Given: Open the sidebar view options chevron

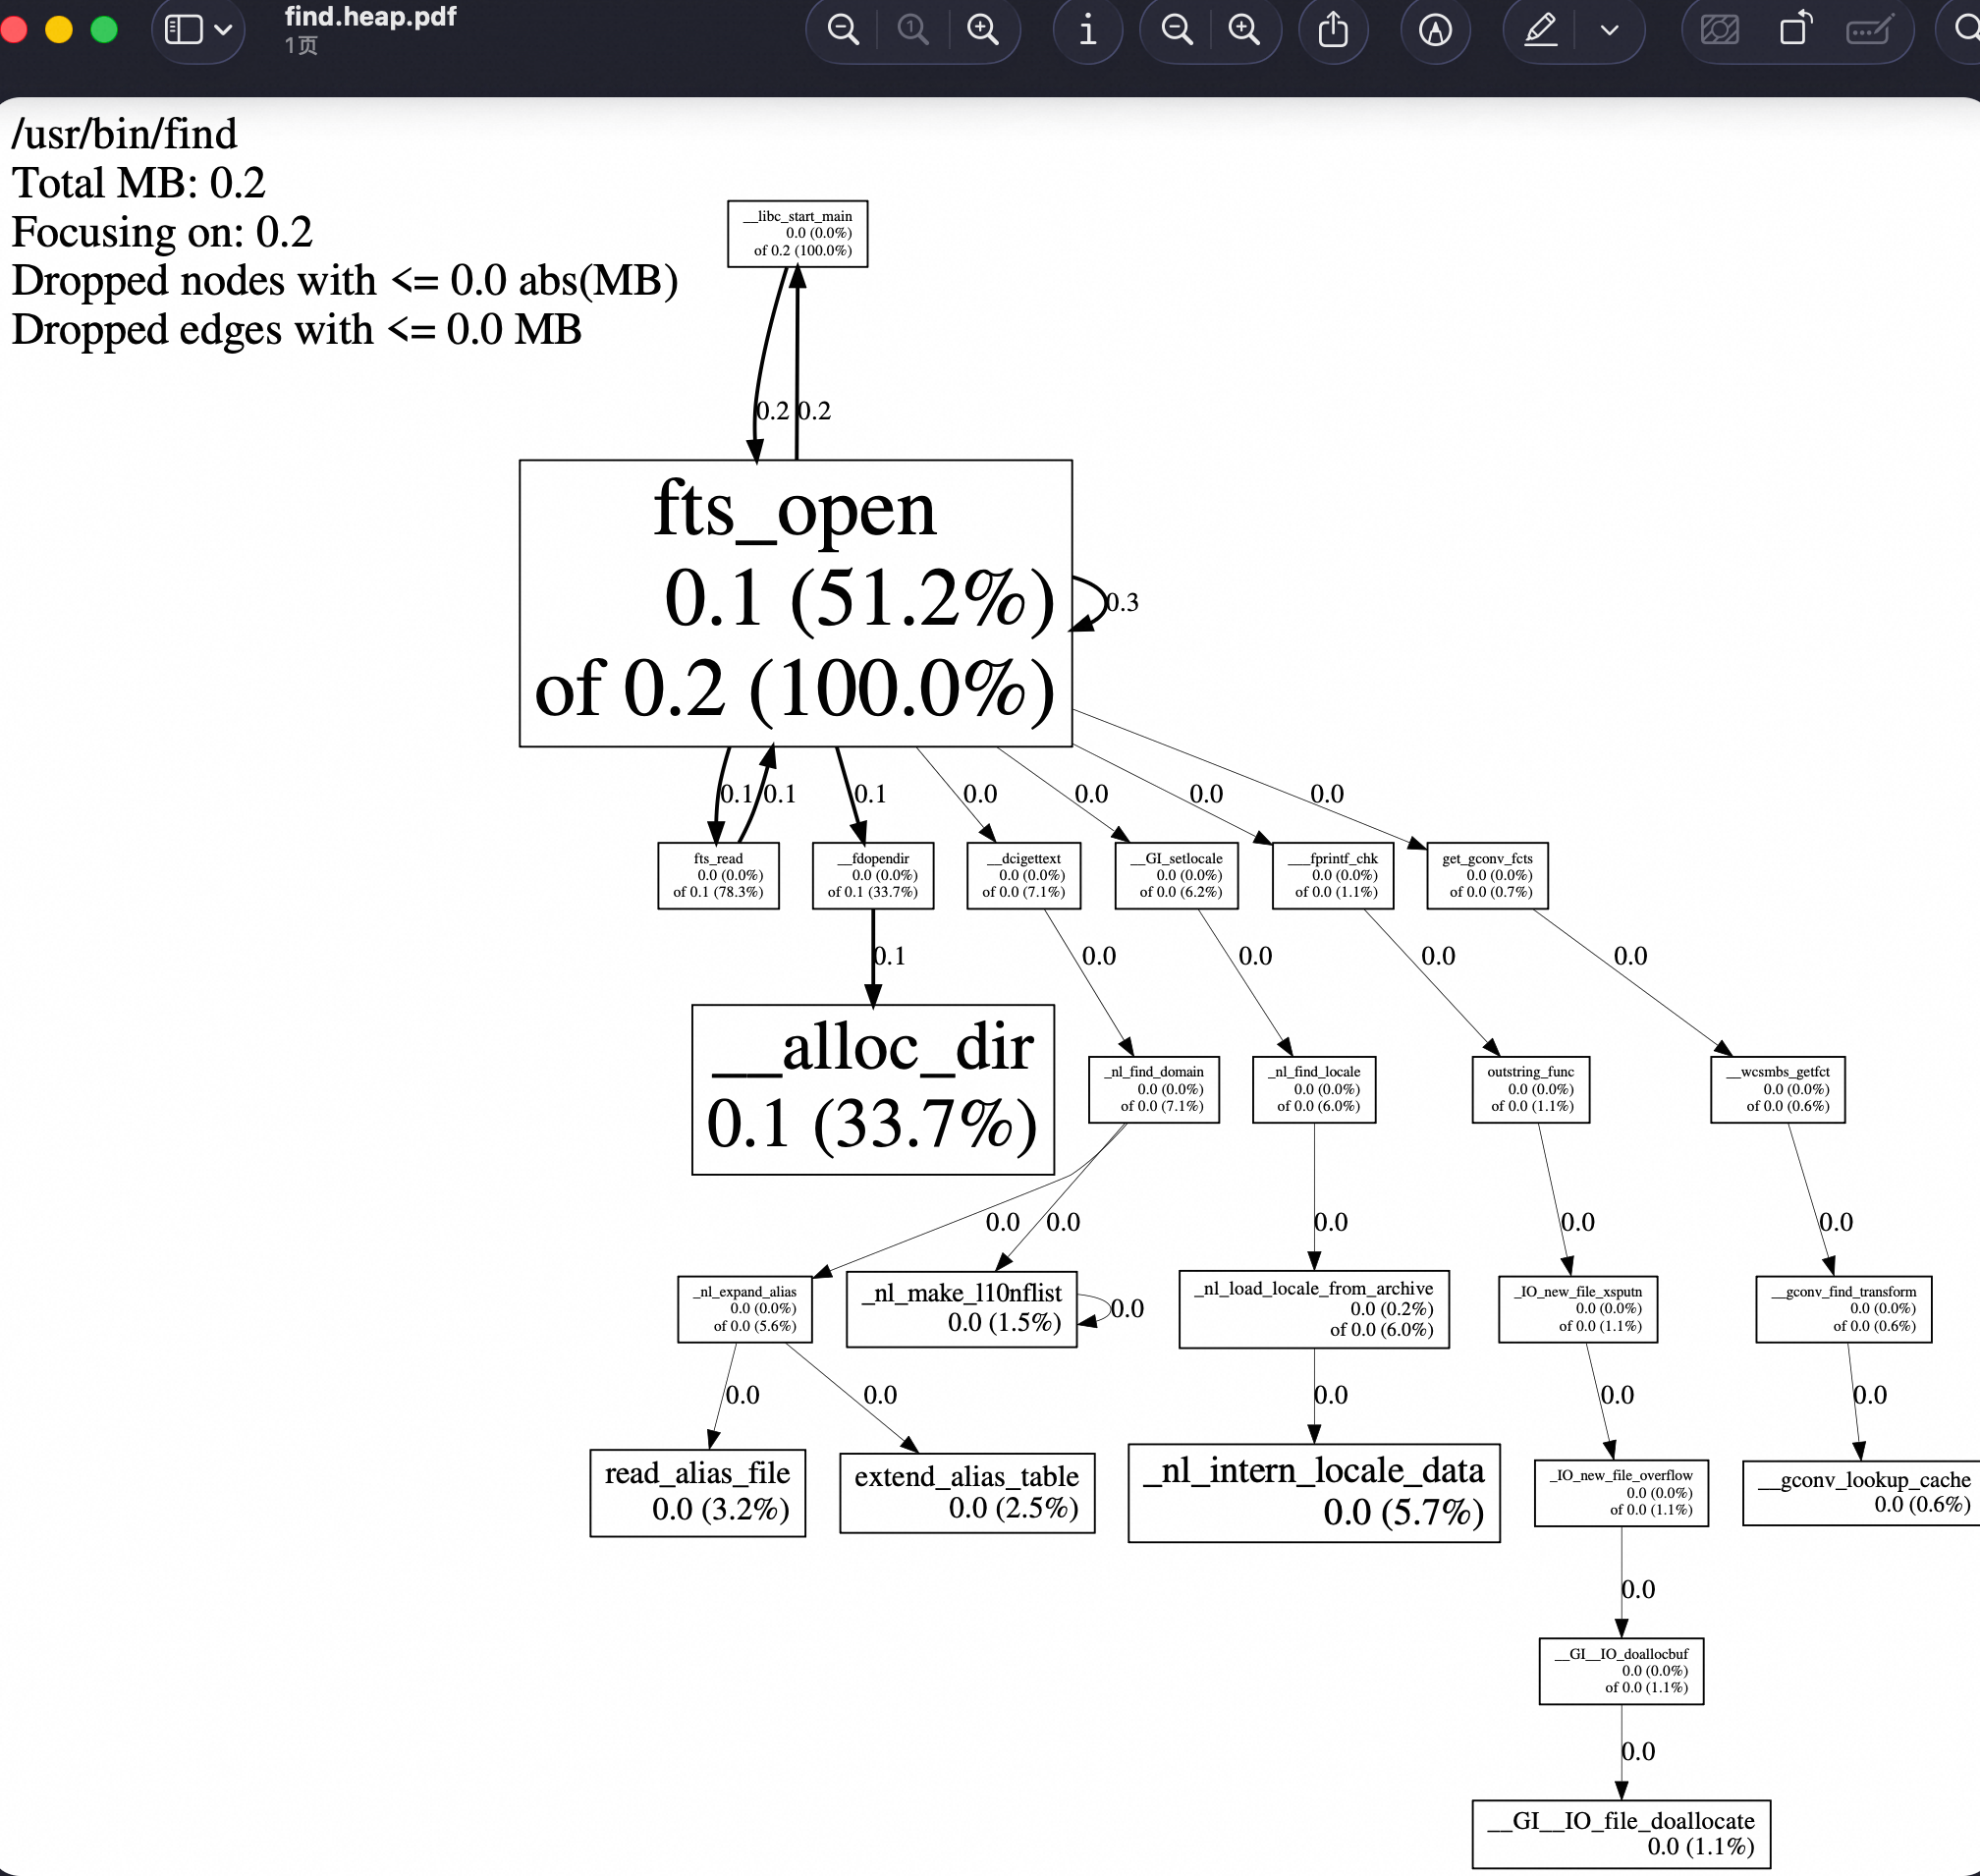Looking at the screenshot, I should (224, 30).
